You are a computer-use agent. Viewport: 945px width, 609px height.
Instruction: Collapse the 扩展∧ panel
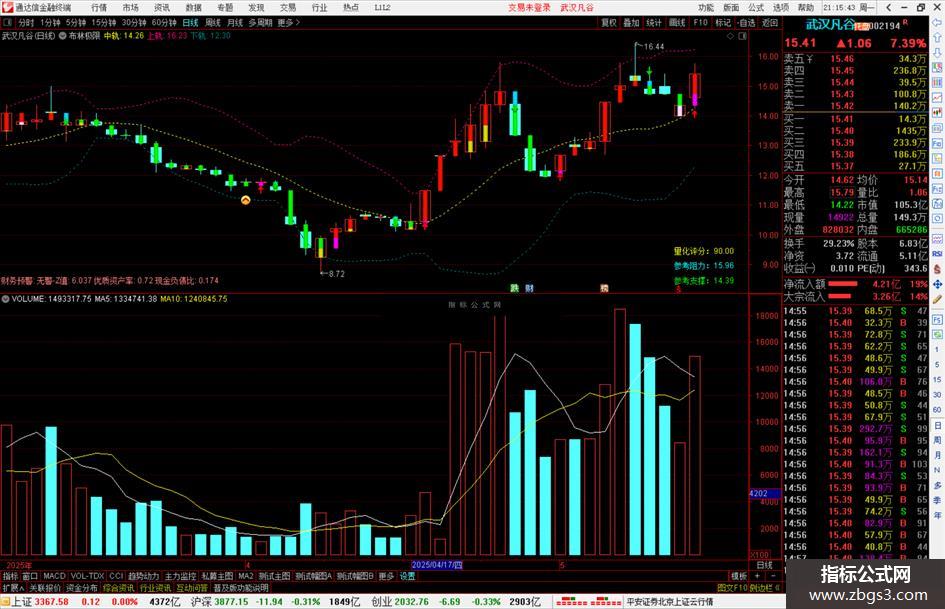[13, 588]
